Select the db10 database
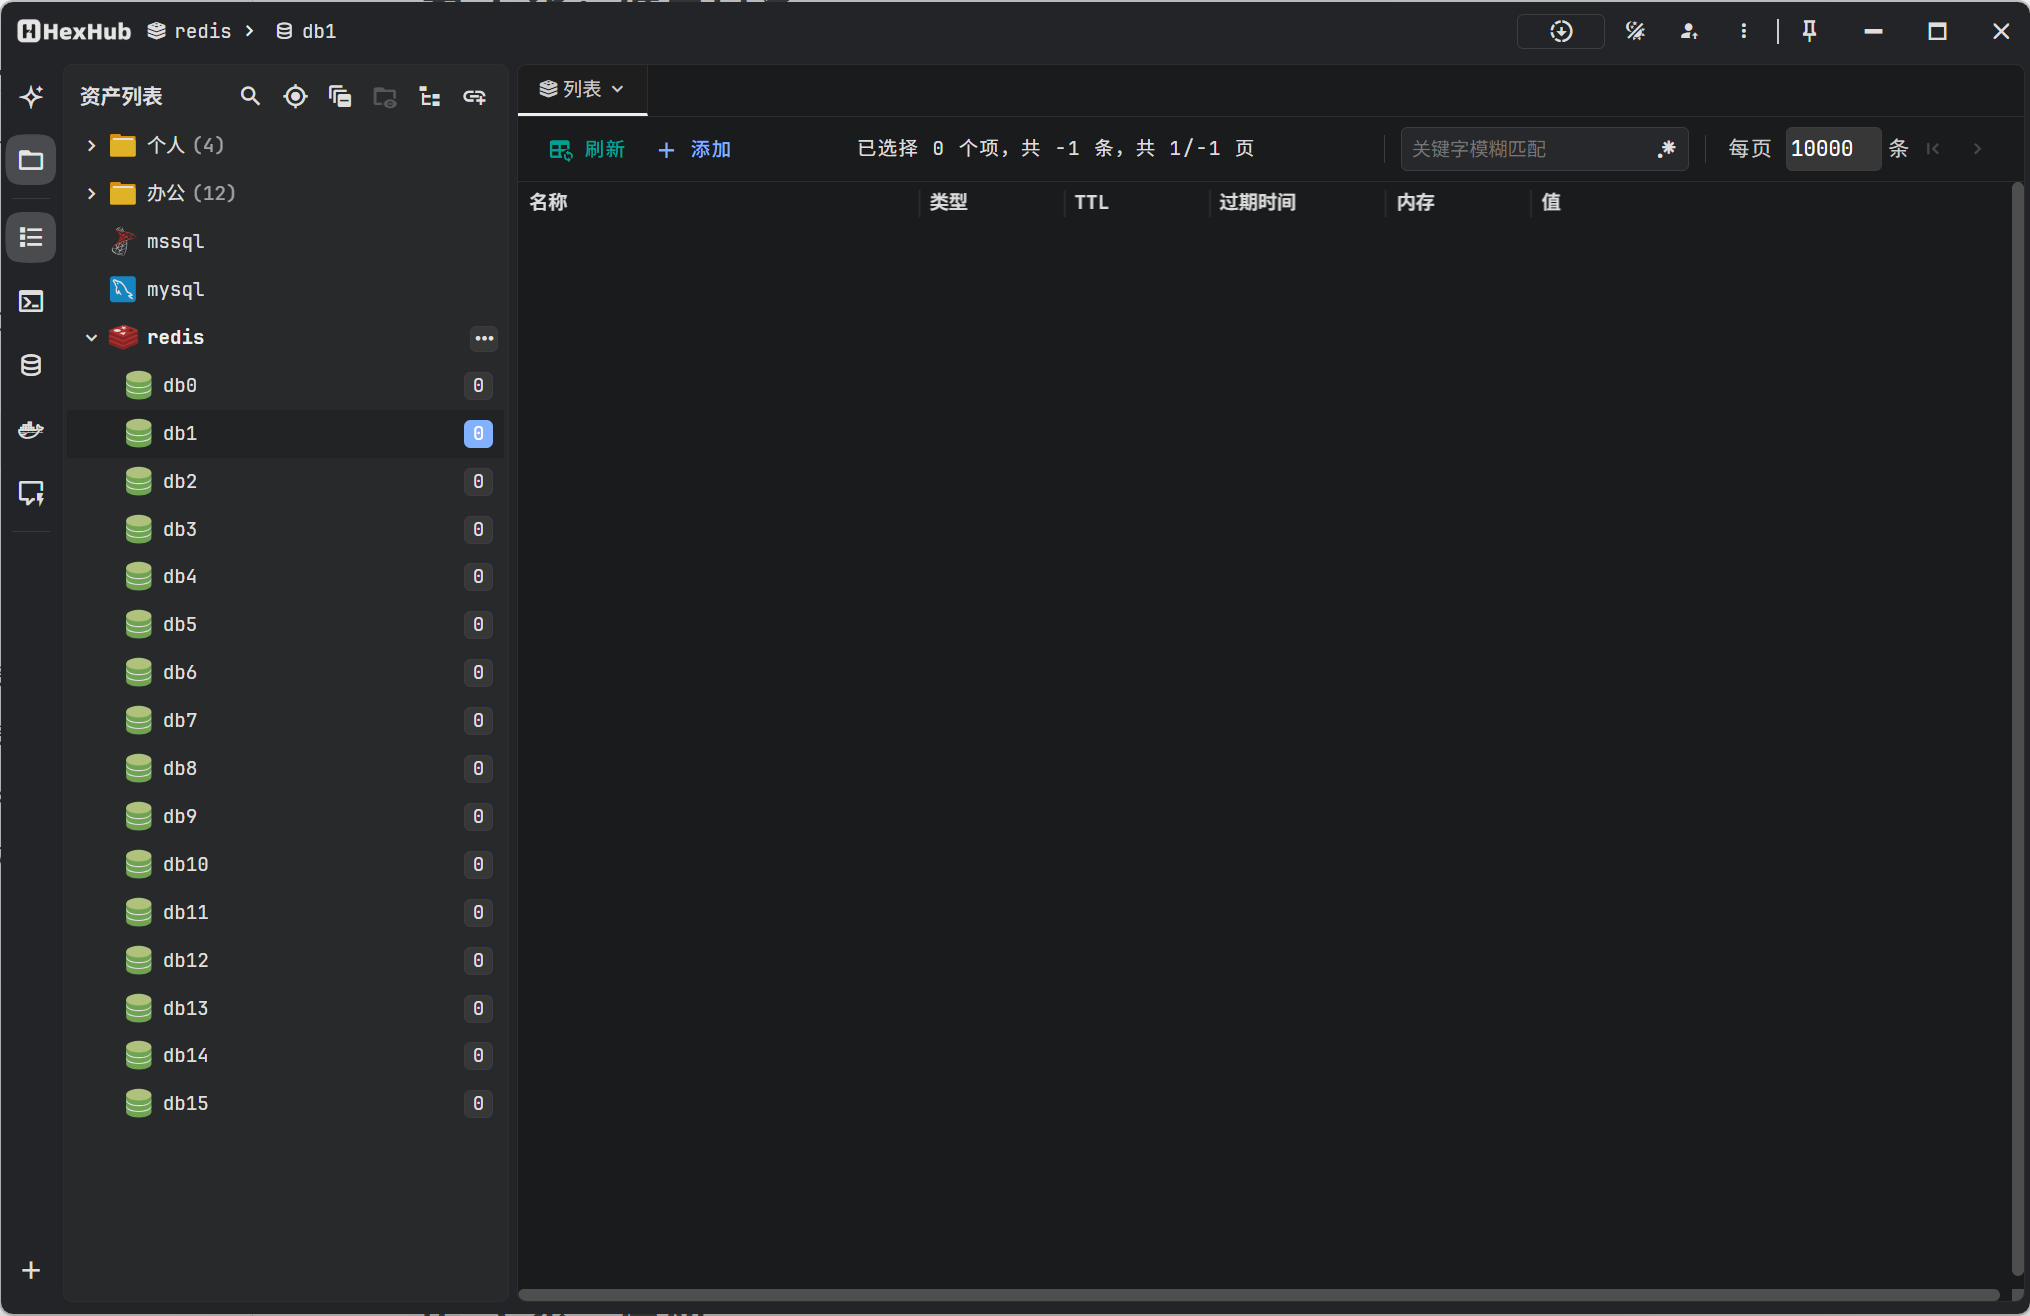 285,864
